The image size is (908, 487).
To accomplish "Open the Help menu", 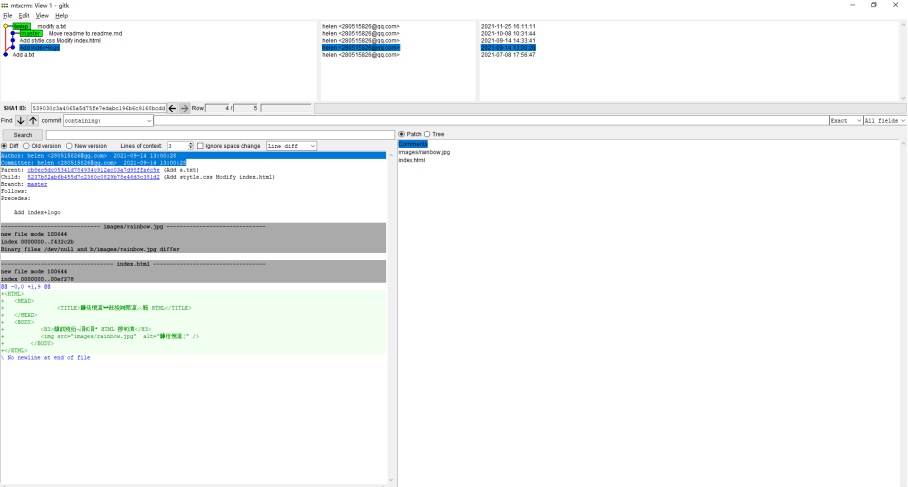I will click(61, 16).
